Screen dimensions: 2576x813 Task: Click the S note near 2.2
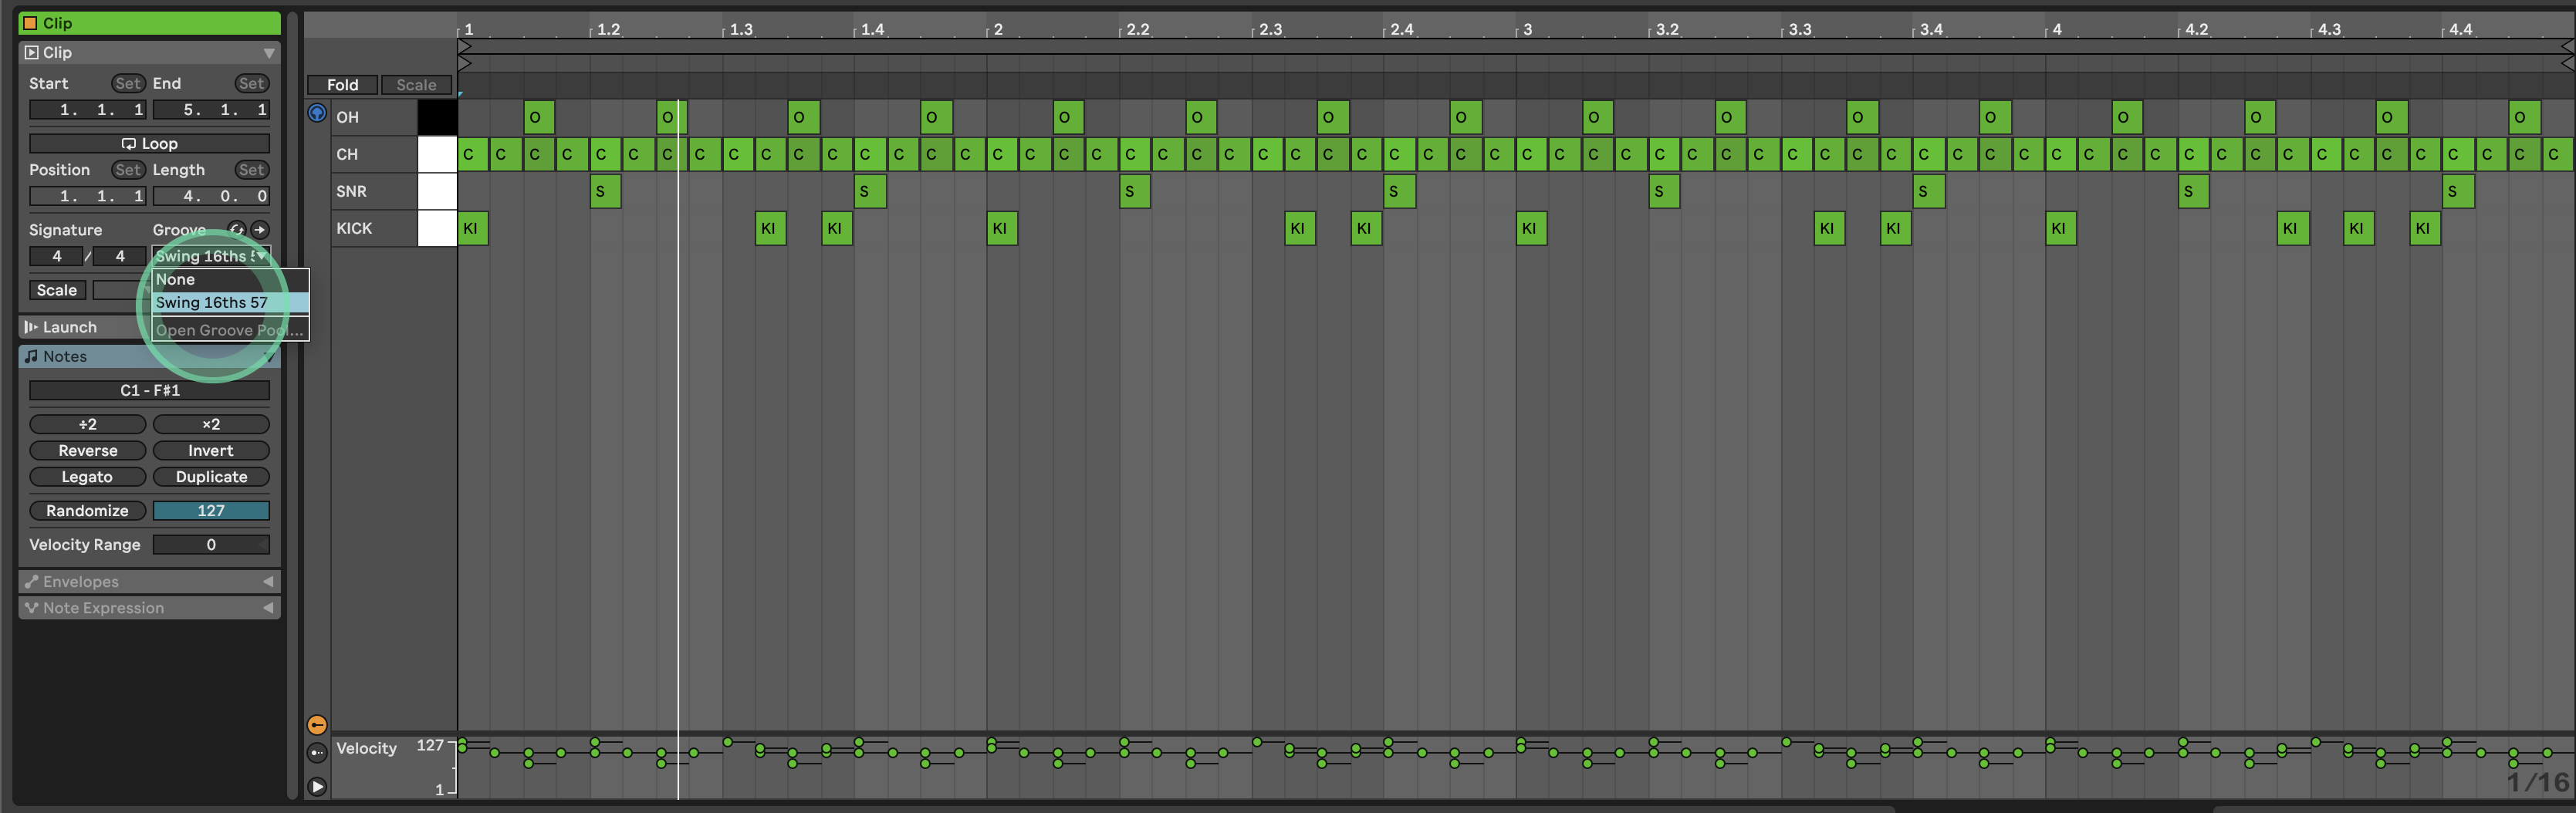pyautogui.click(x=1134, y=192)
